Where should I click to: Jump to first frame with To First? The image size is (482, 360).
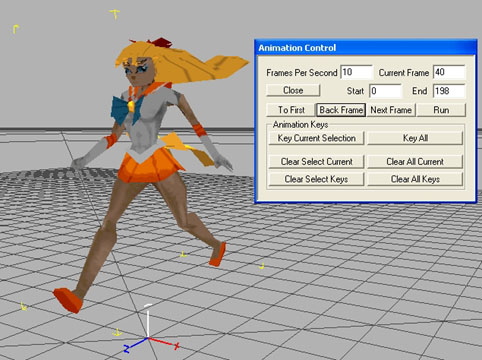pyautogui.click(x=291, y=110)
